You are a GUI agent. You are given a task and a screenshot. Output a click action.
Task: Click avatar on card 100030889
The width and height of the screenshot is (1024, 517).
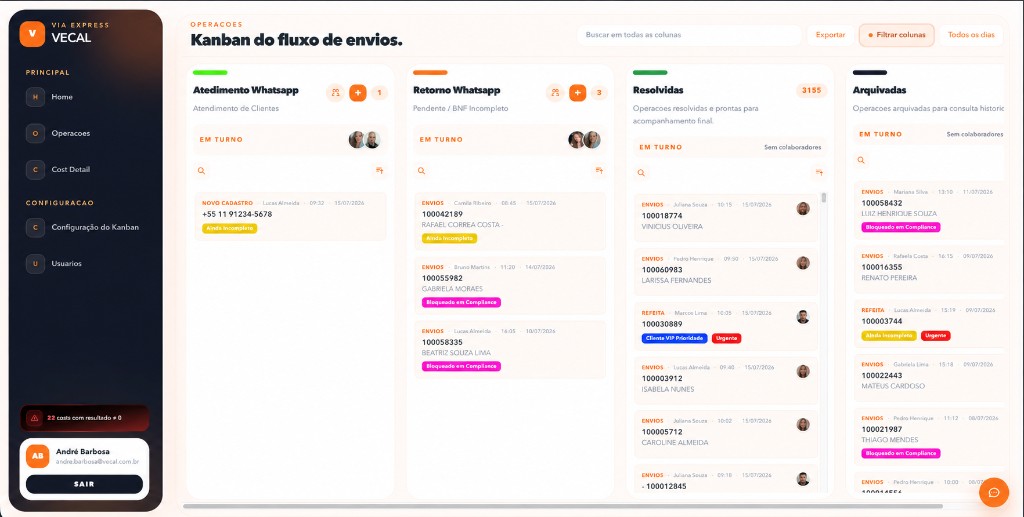pyautogui.click(x=803, y=317)
